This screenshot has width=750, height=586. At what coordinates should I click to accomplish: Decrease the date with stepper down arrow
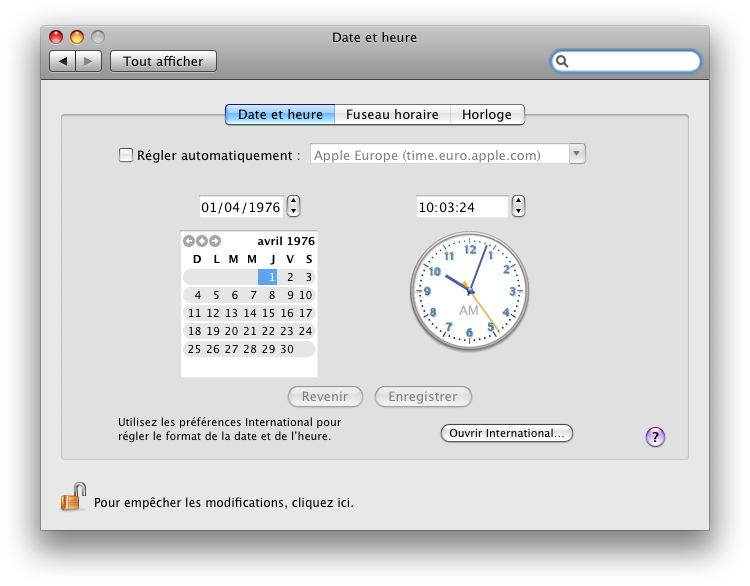(x=294, y=211)
